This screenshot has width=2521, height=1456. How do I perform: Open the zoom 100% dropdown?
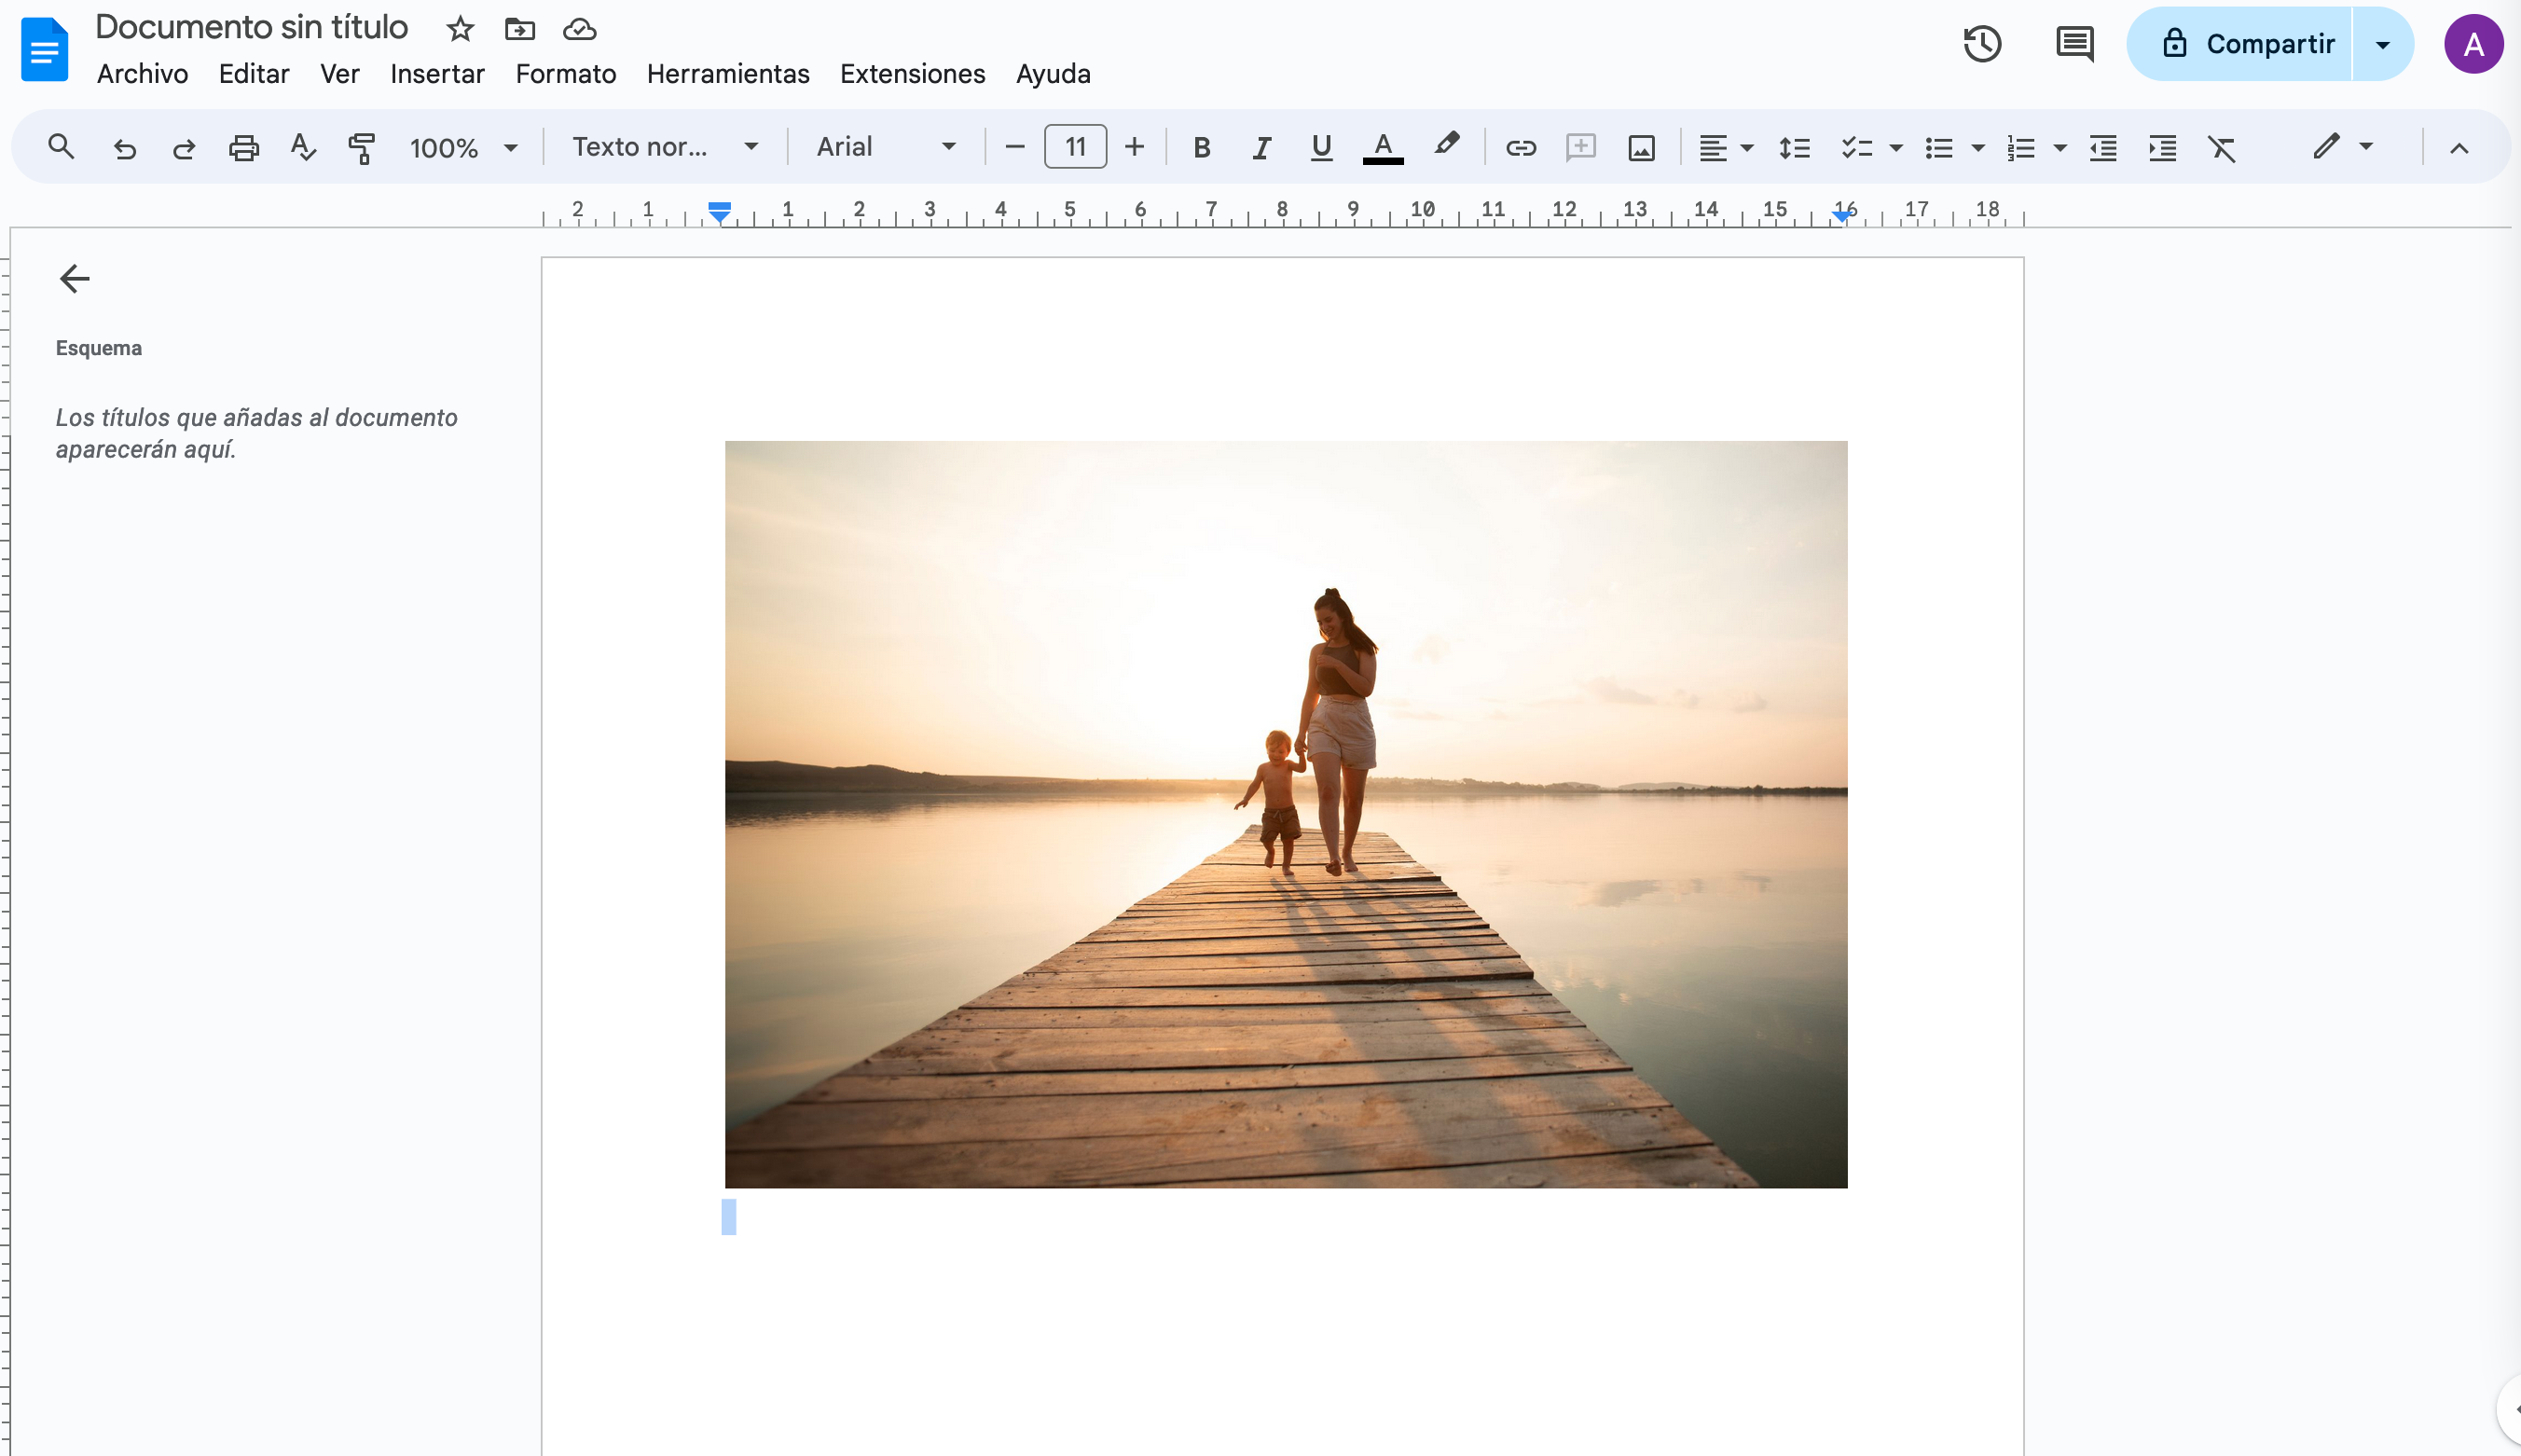pos(463,148)
